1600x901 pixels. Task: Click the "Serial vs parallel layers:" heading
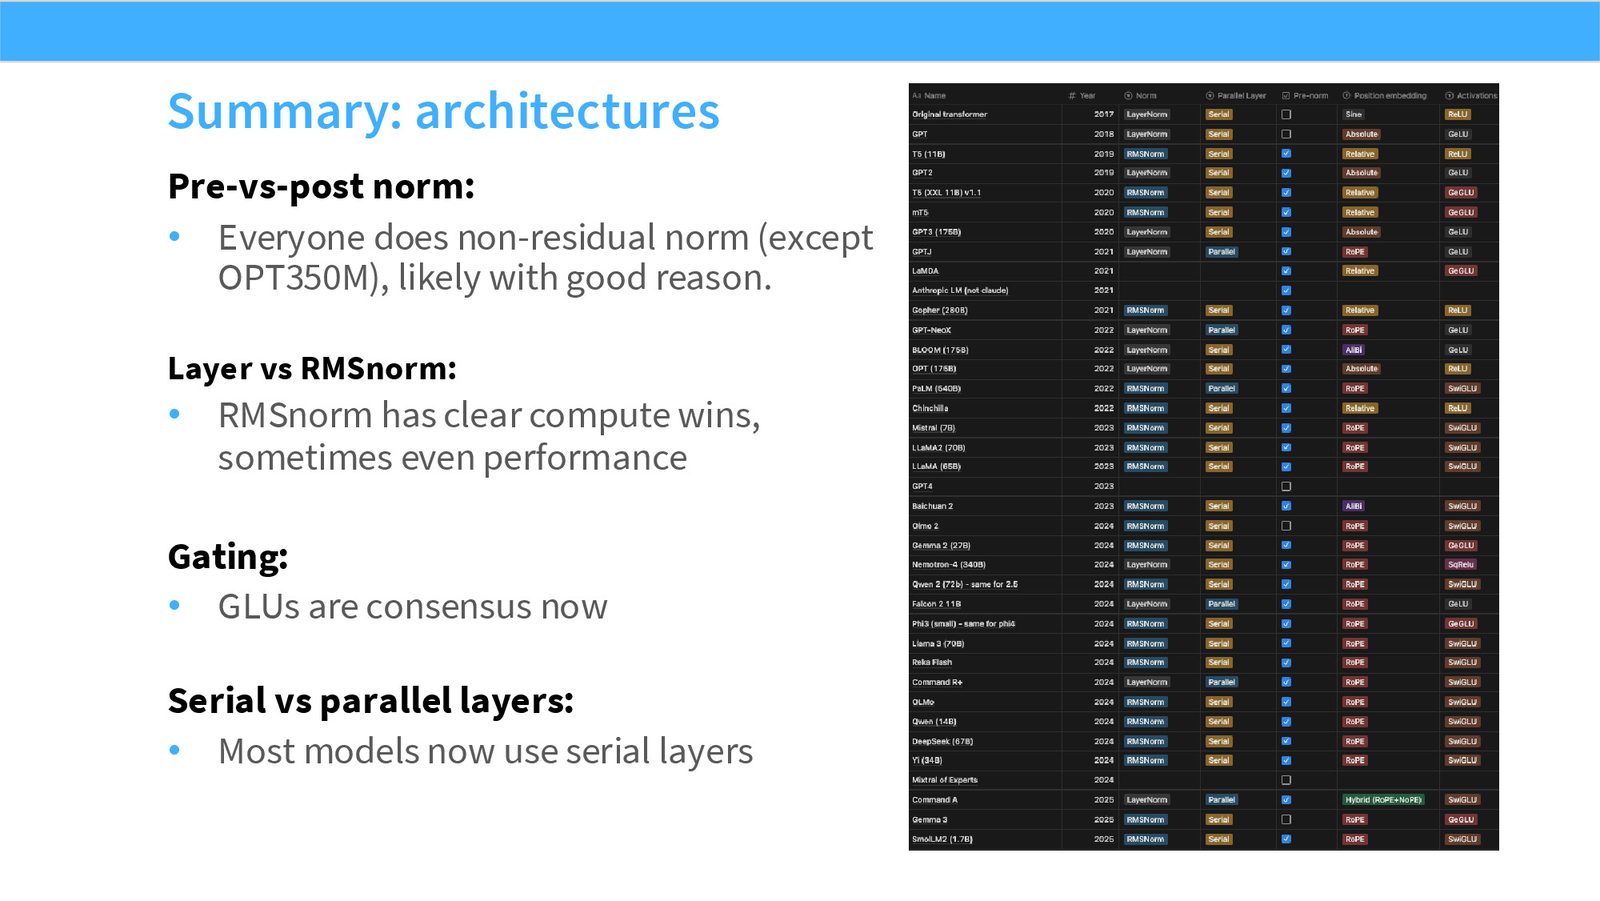tap(371, 701)
